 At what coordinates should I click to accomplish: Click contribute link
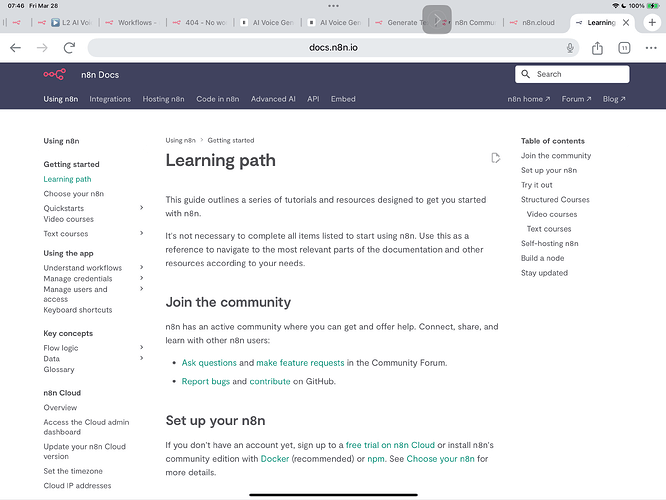pyautogui.click(x=270, y=381)
